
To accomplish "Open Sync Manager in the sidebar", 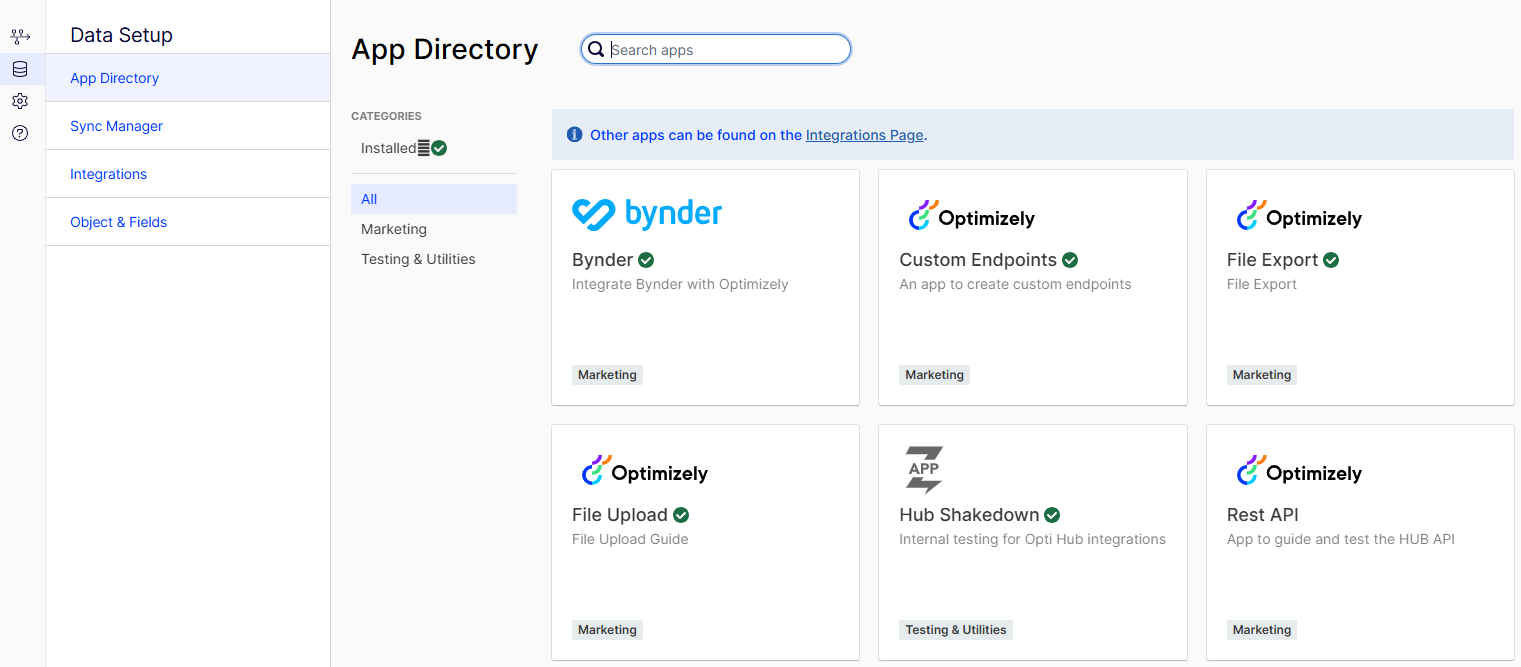I will click(188, 126).
